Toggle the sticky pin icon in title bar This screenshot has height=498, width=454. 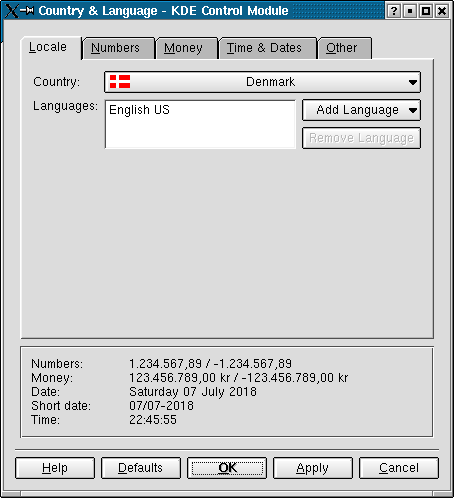click(27, 11)
